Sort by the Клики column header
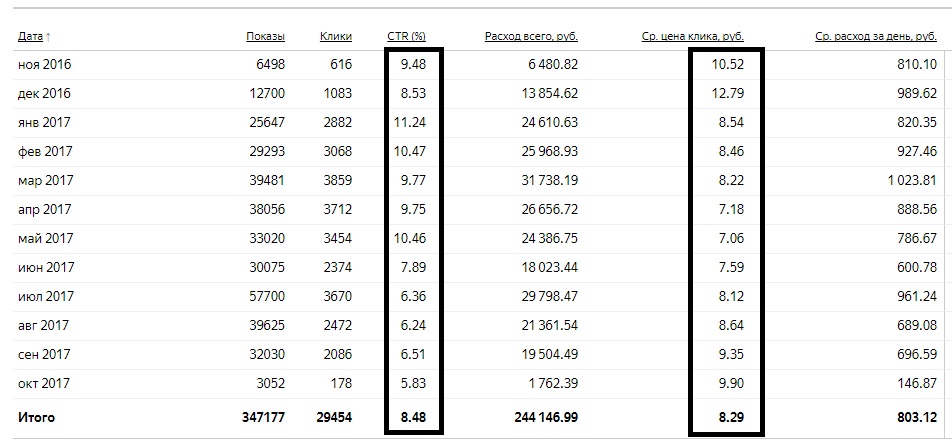 click(x=336, y=36)
